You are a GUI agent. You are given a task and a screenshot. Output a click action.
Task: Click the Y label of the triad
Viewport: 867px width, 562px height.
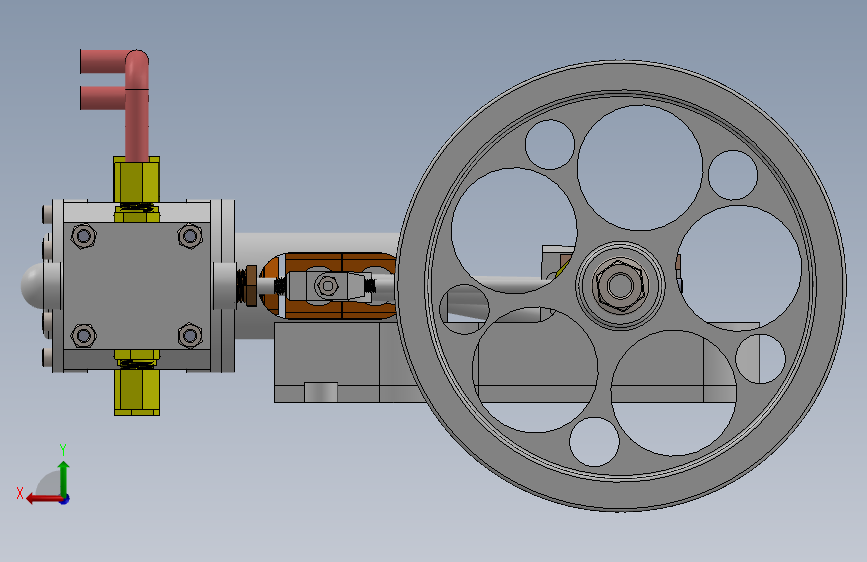tap(63, 449)
